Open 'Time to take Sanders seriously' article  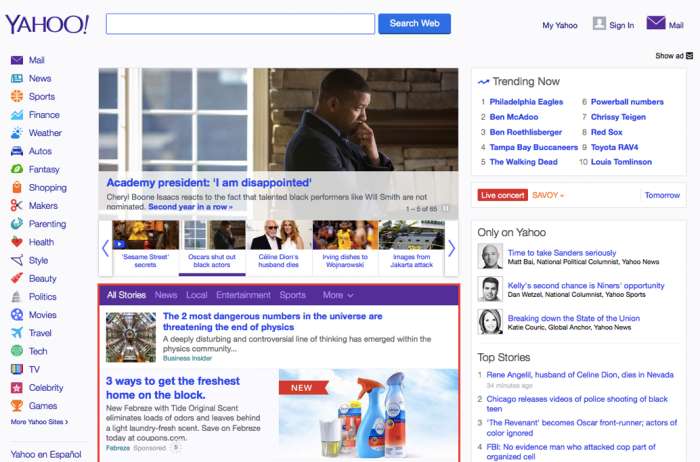click(562, 253)
